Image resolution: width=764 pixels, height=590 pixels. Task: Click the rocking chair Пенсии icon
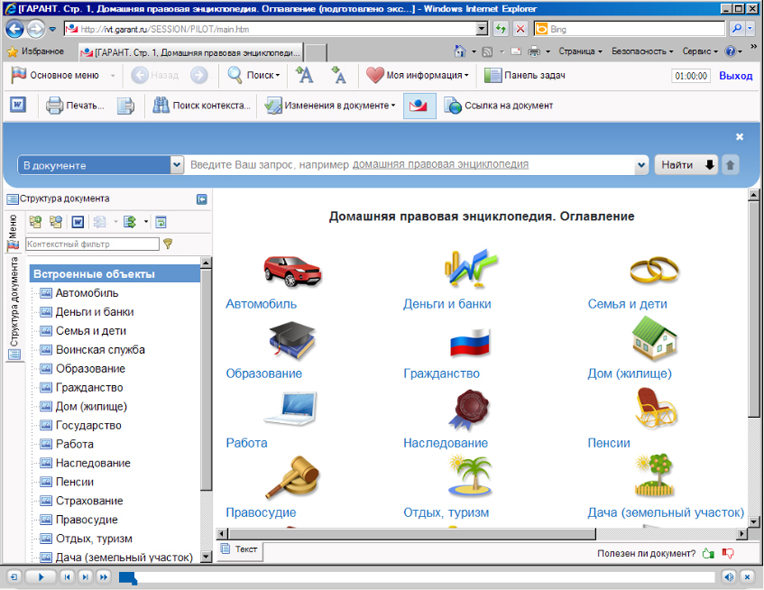pyautogui.click(x=656, y=408)
